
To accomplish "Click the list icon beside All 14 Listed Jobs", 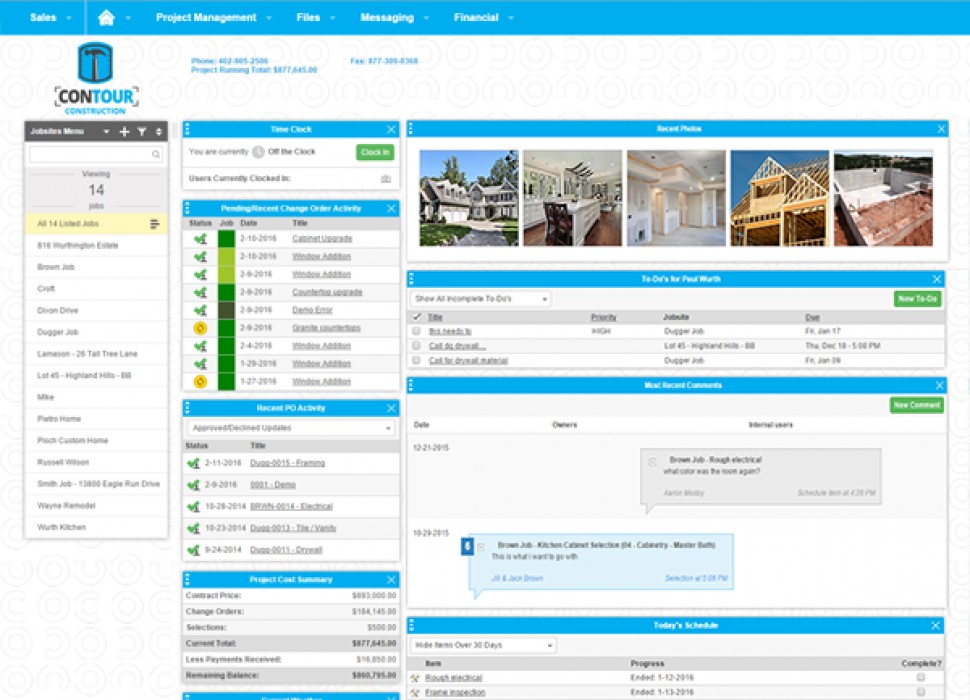I will coord(155,224).
